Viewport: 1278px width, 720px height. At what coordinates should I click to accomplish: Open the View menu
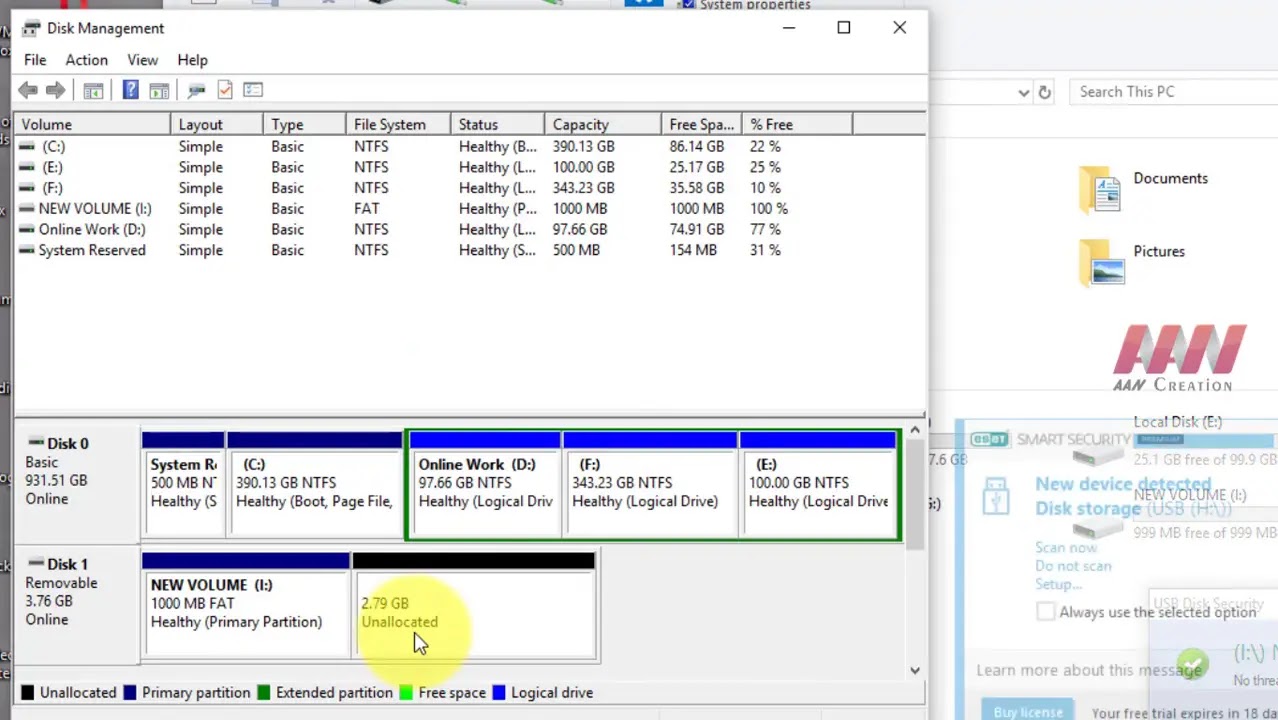pos(142,60)
